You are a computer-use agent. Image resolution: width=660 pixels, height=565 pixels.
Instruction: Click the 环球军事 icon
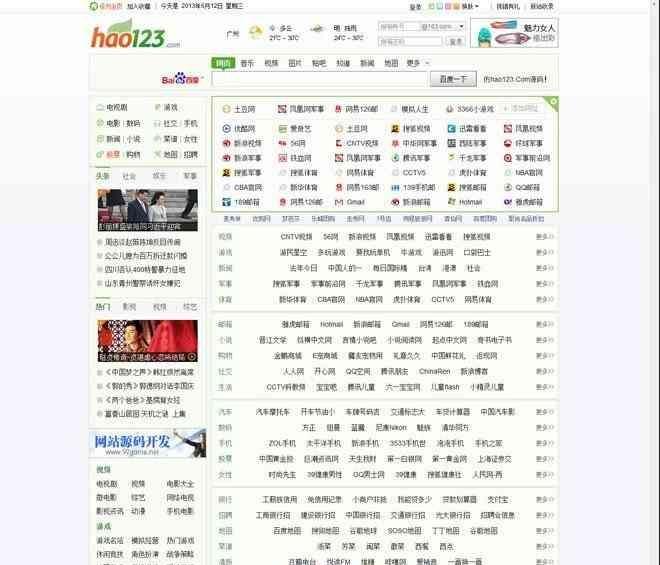[x=508, y=144]
